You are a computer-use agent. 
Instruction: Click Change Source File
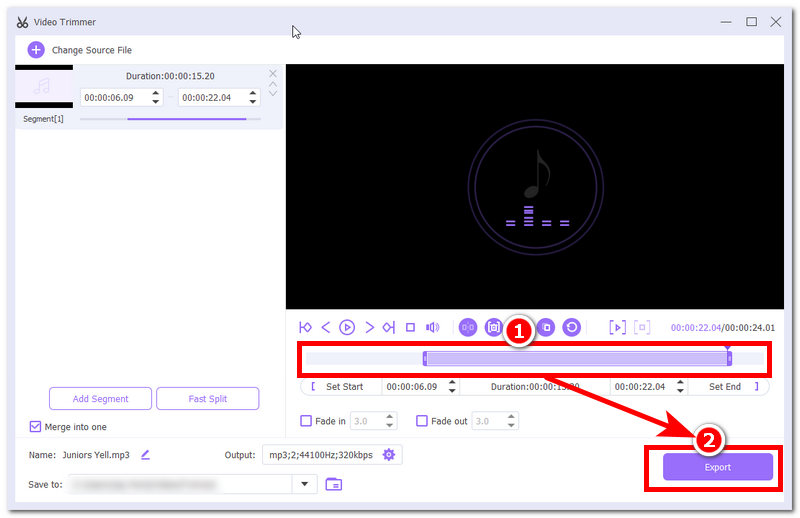tap(80, 50)
